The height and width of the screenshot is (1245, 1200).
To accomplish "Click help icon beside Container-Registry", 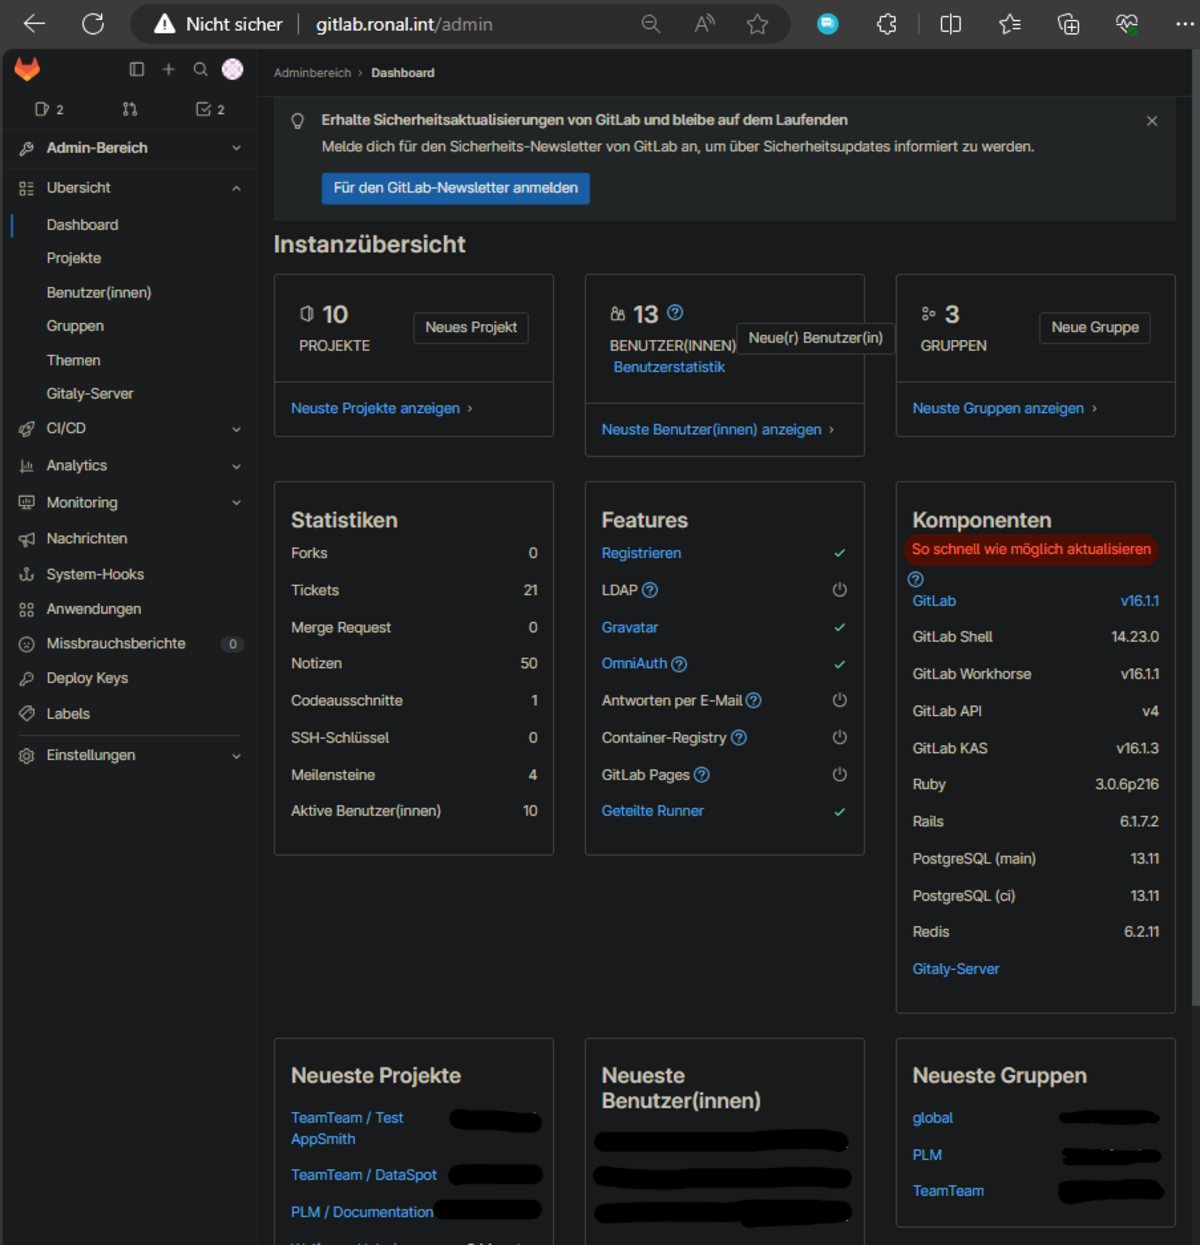I will click(x=739, y=738).
